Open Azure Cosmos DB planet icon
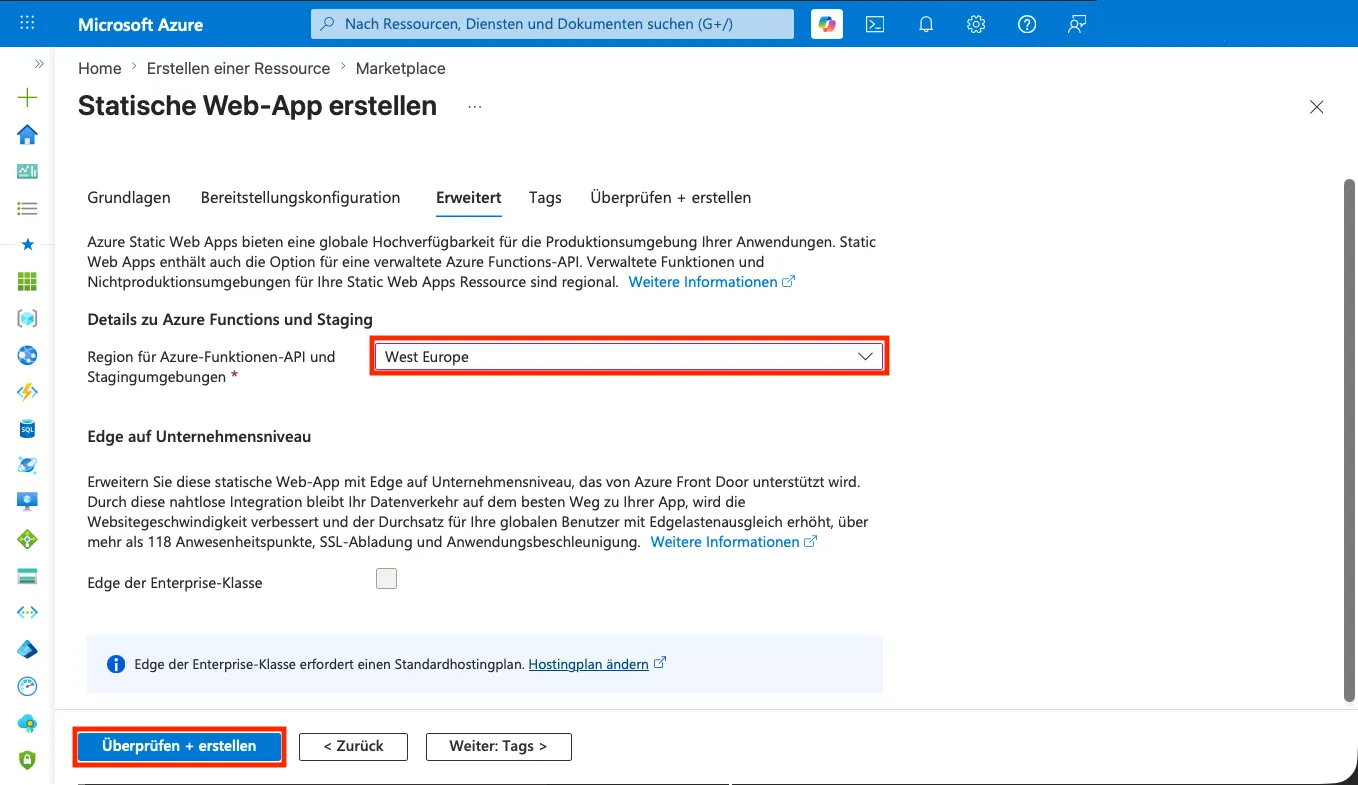This screenshot has height=785, width=1358. (x=27, y=465)
